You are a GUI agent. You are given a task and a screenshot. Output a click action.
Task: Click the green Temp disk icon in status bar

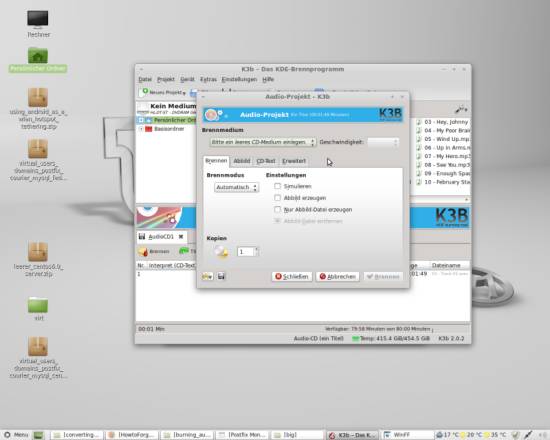point(355,339)
